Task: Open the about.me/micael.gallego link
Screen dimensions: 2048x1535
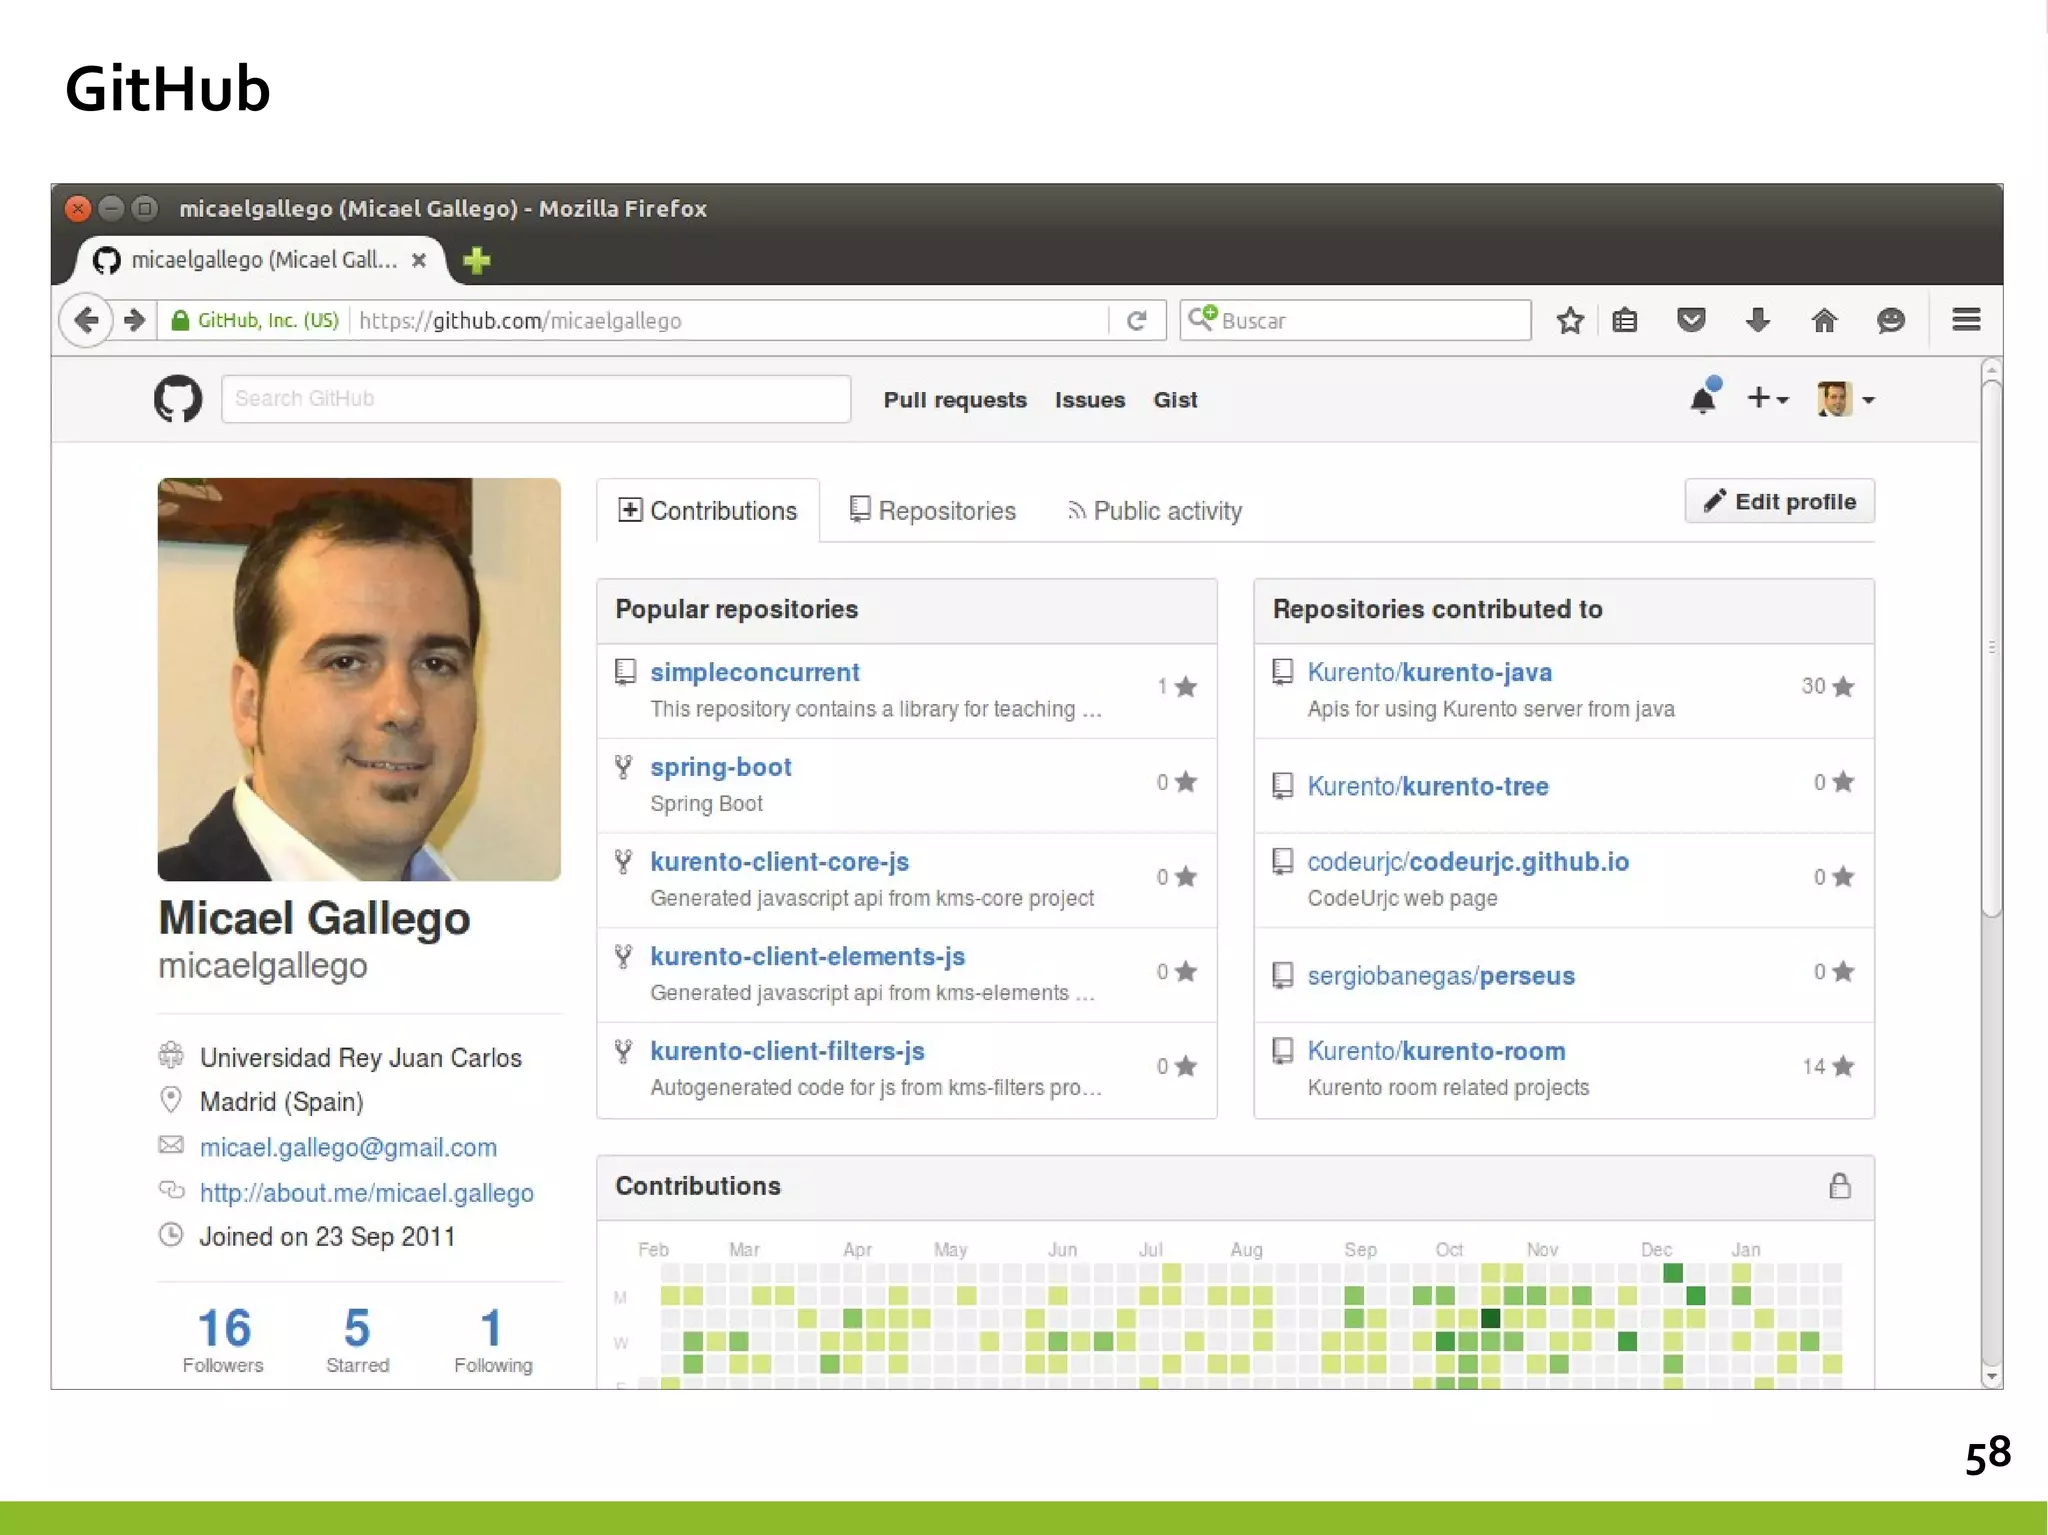Action: click(367, 1193)
